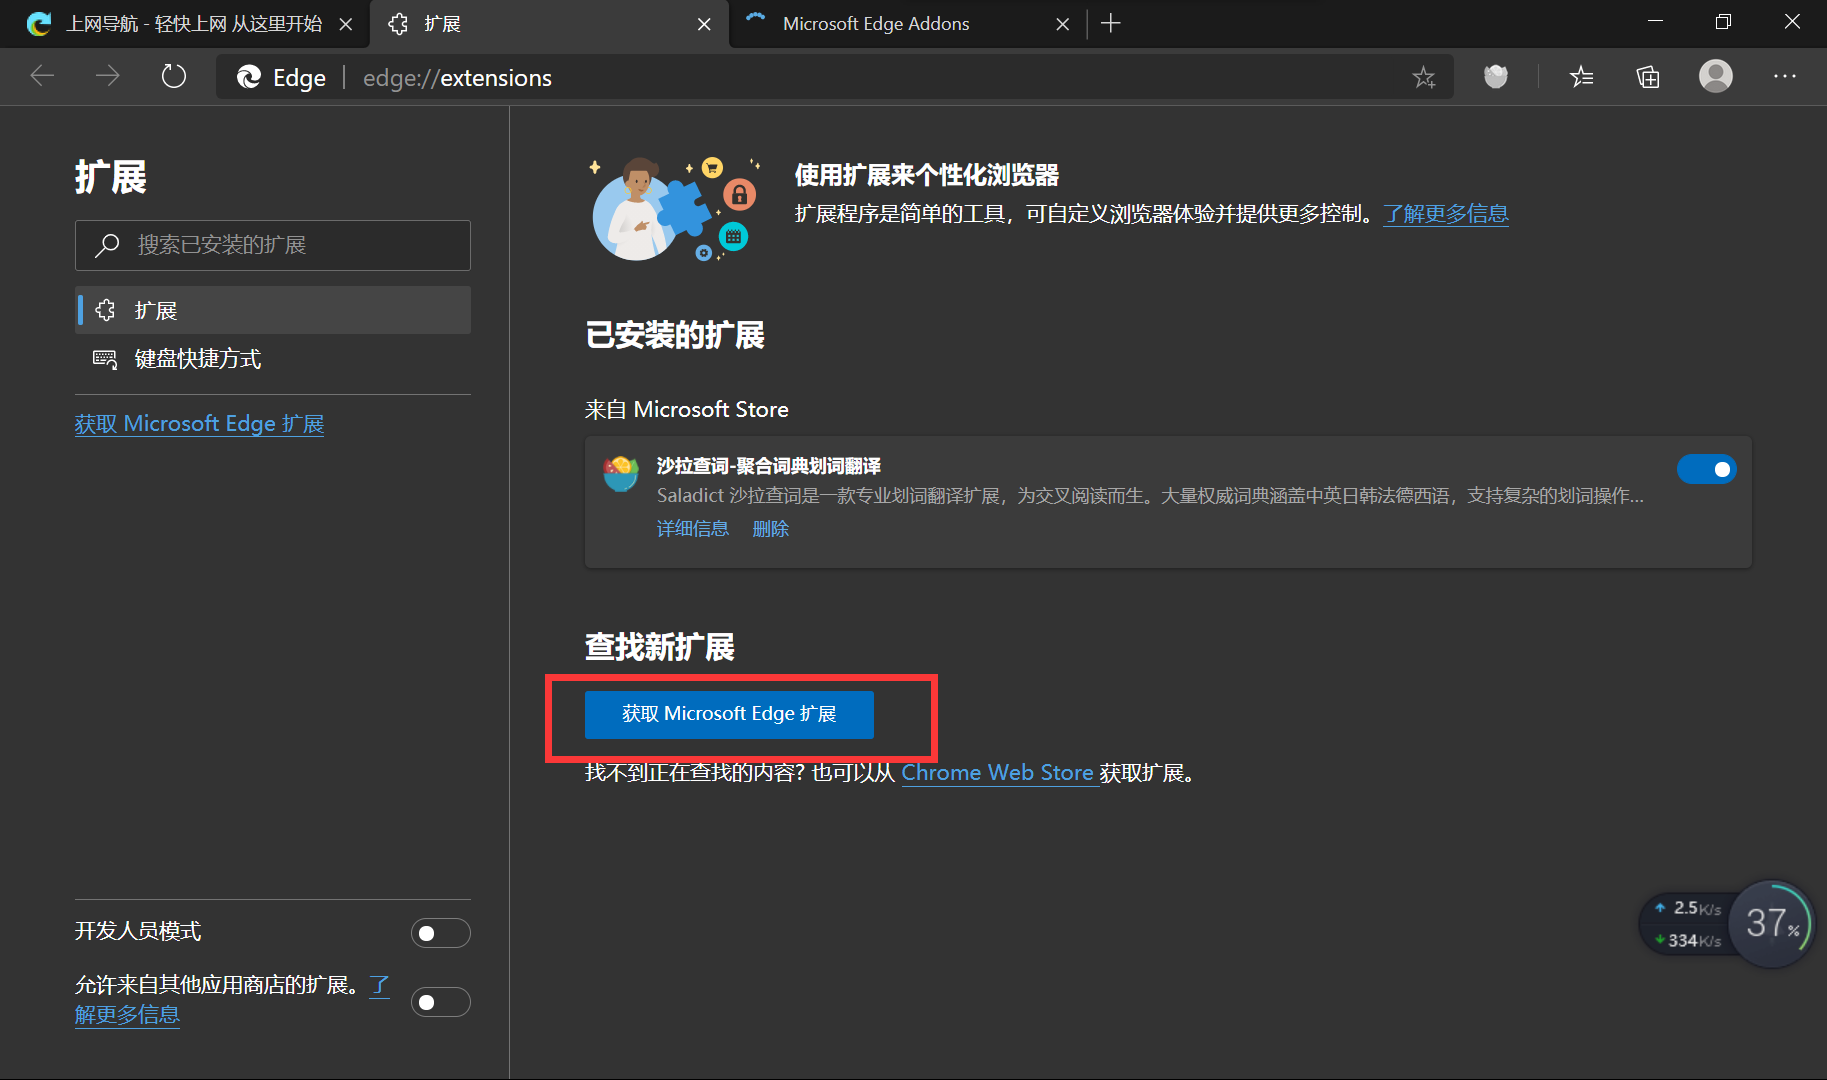The width and height of the screenshot is (1827, 1080).
Task: Click the 沙拉查词-聚合词典划词翻译 title
Action: coord(768,466)
